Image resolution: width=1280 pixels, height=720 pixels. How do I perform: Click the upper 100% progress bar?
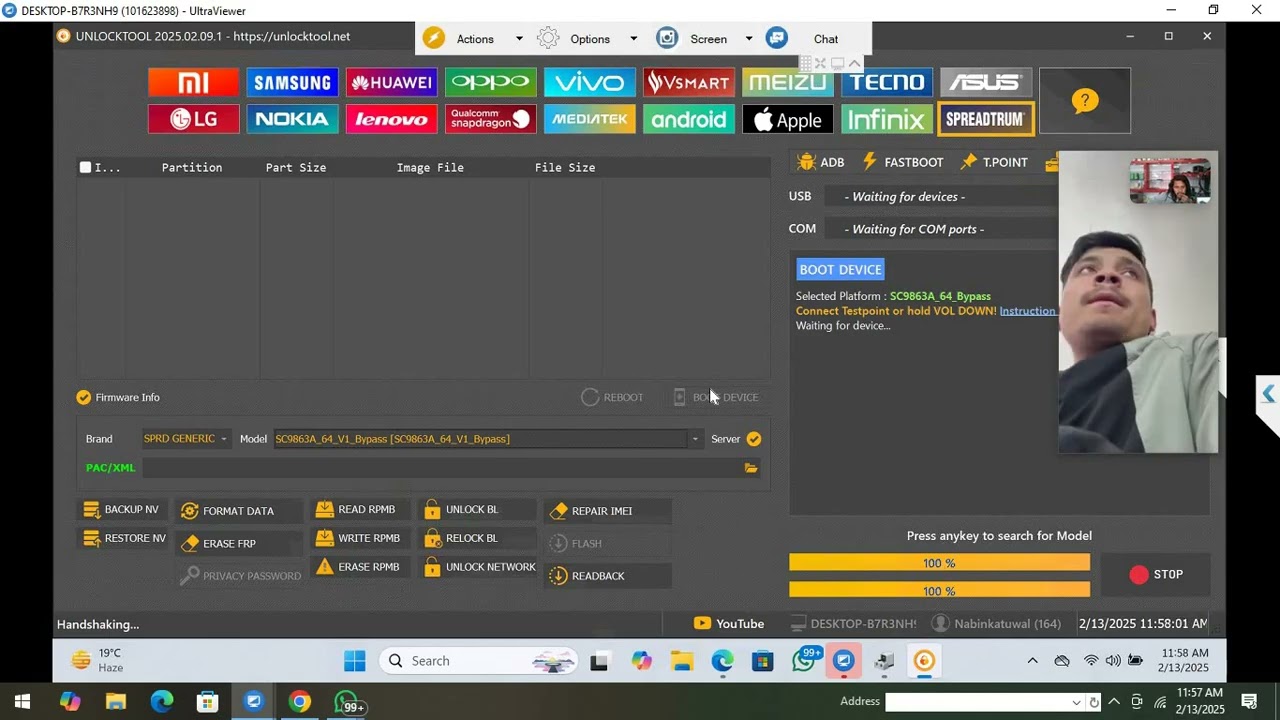[x=939, y=564]
